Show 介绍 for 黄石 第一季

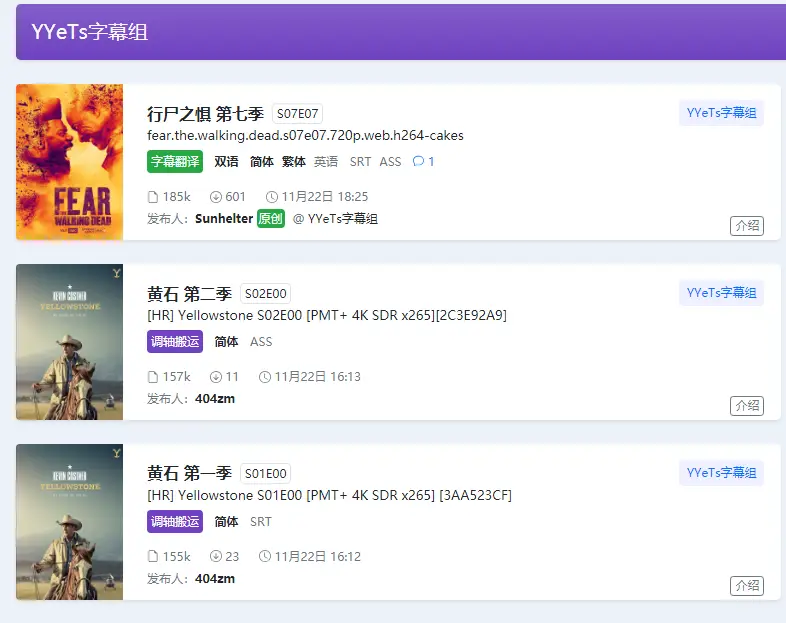(x=746, y=586)
